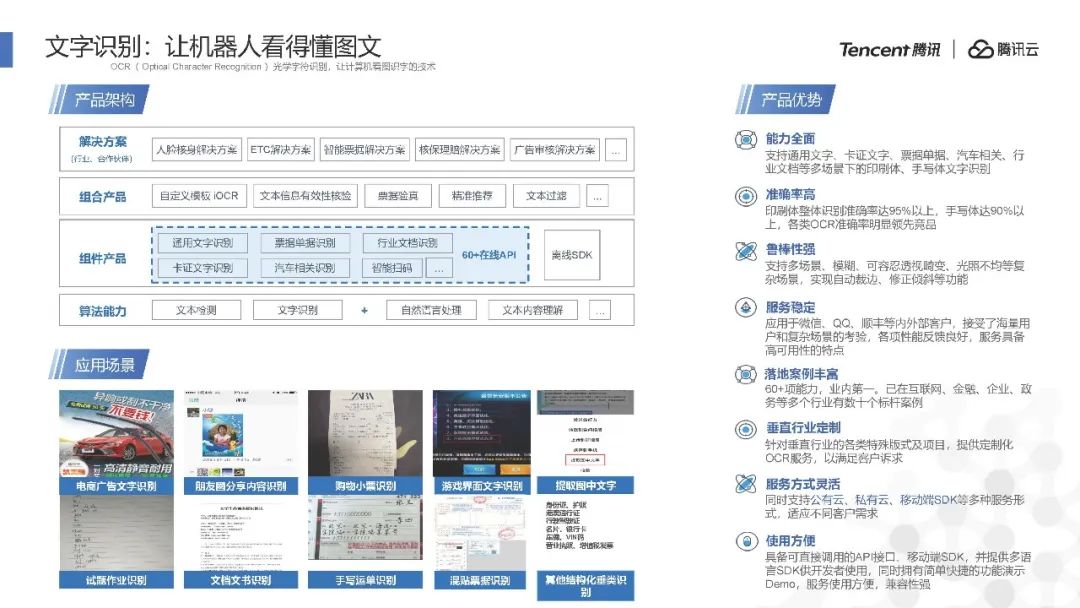Image resolution: width=1080 pixels, height=608 pixels.
Task: Click the 文本过滤 box
Action: click(546, 196)
